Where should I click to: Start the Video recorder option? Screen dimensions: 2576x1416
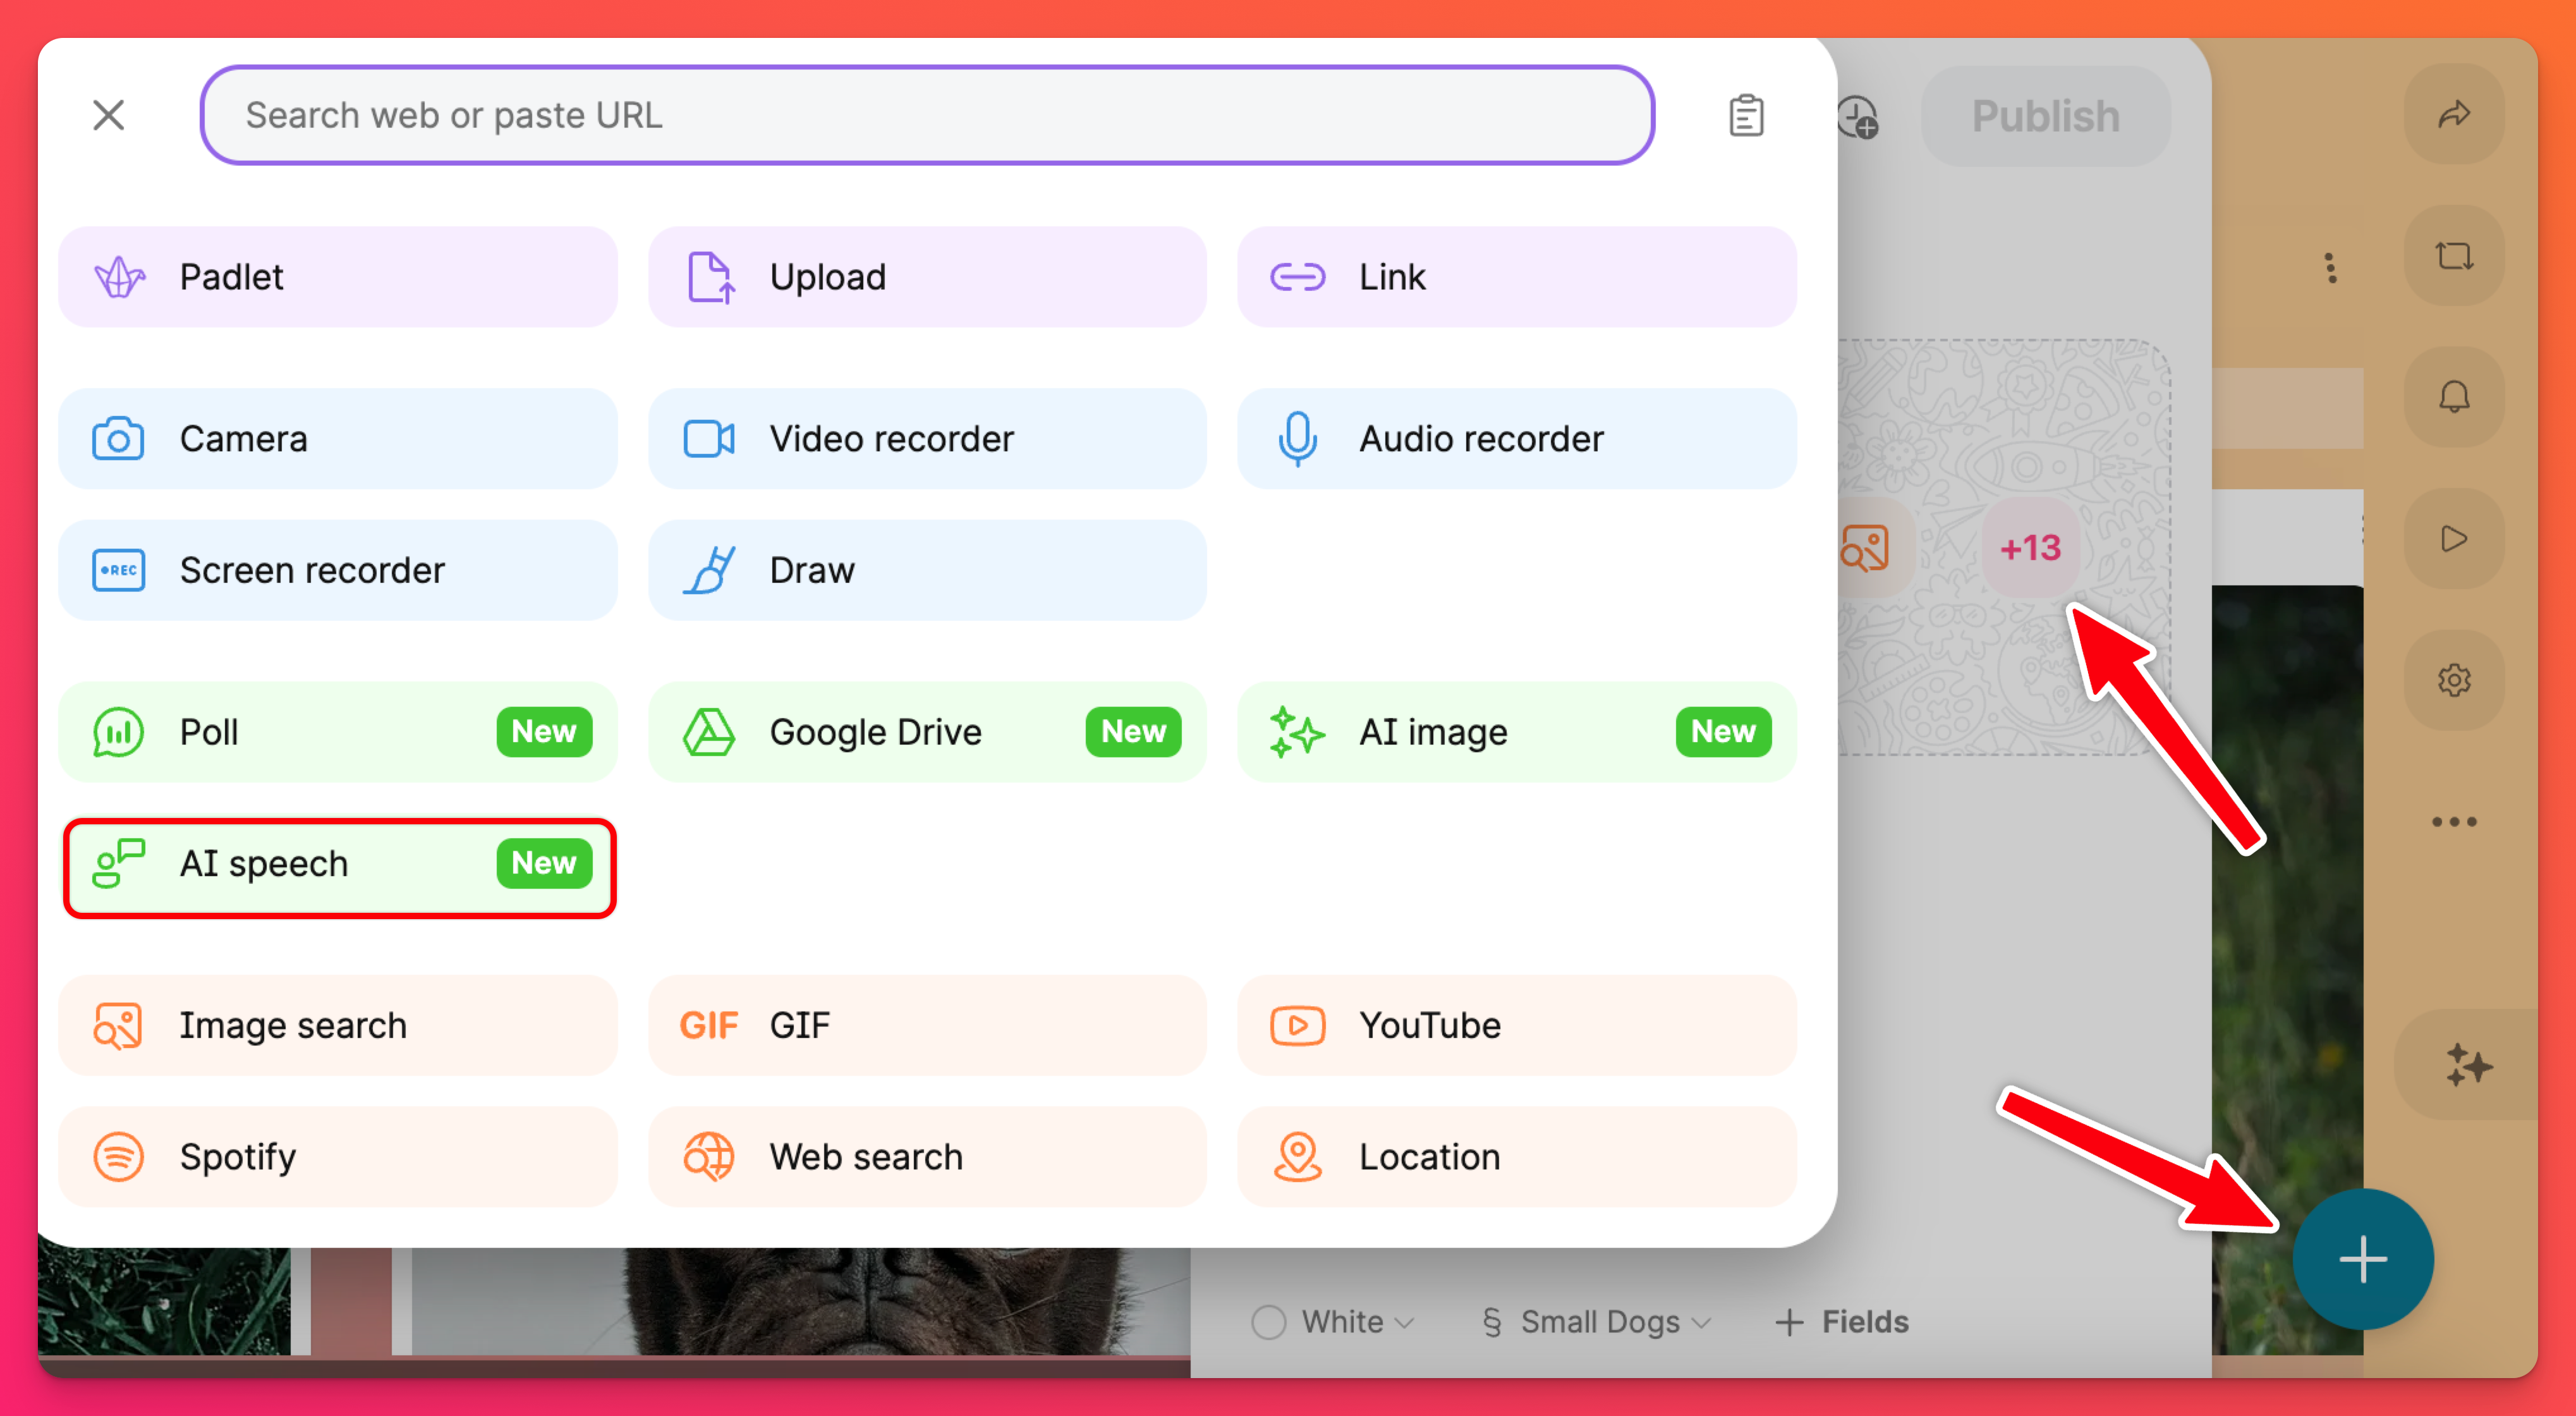coord(927,439)
